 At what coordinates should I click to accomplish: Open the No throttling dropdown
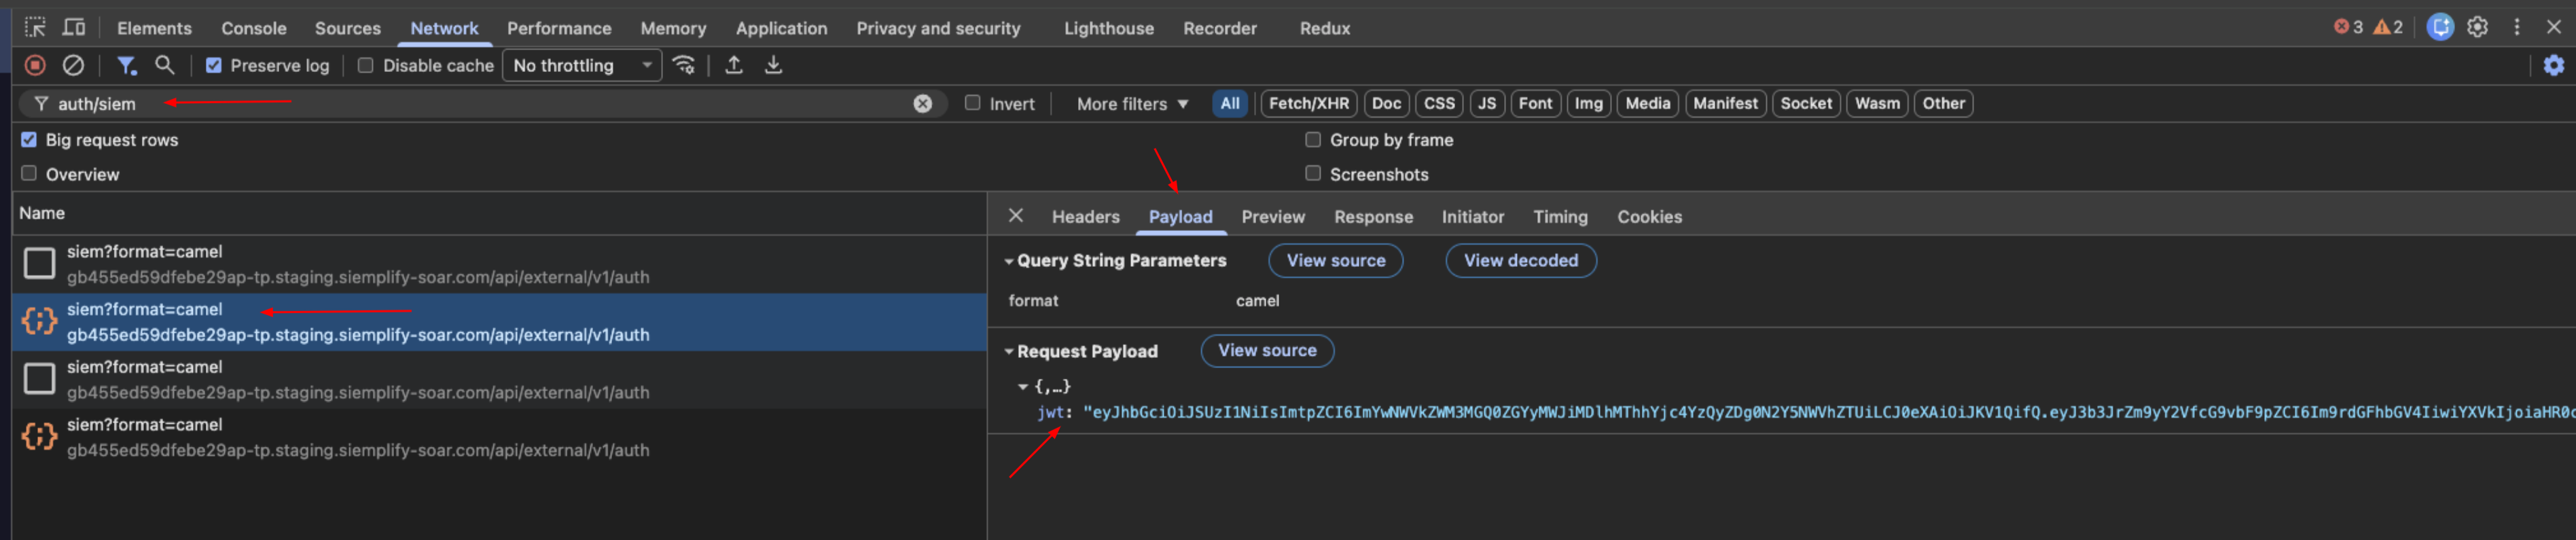tap(581, 66)
